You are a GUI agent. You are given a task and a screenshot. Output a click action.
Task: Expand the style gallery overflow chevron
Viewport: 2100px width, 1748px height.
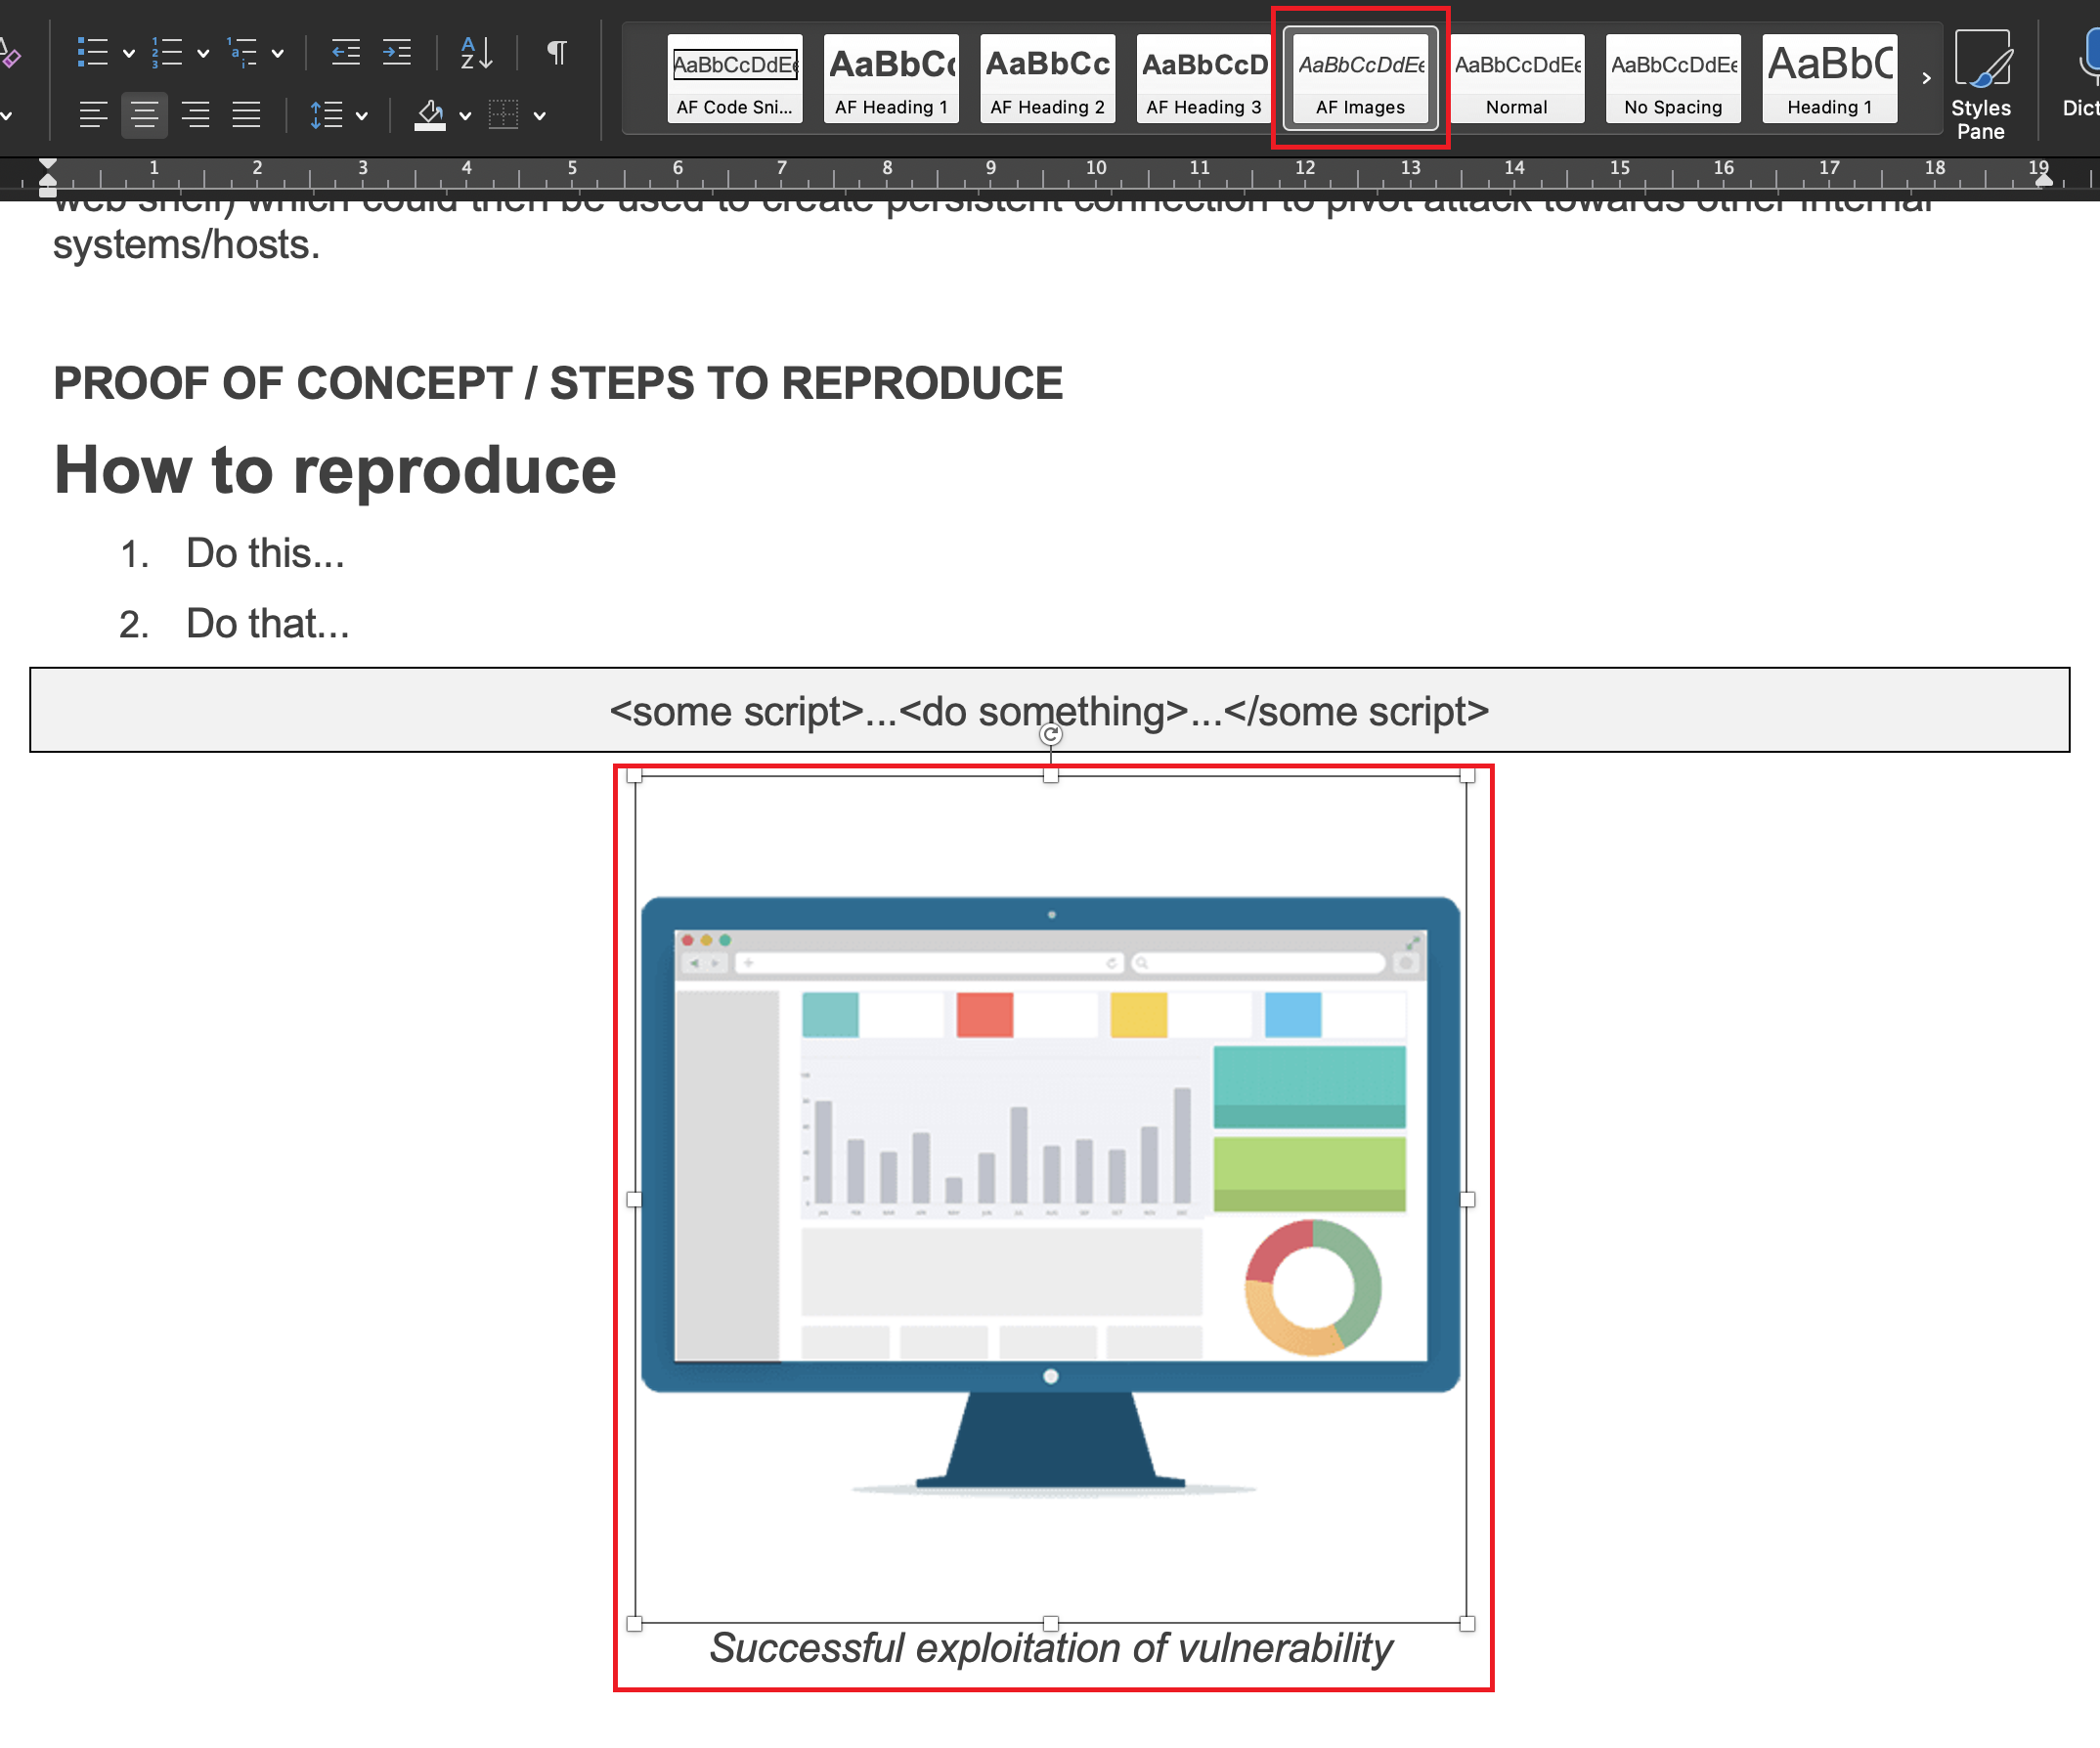(1926, 78)
